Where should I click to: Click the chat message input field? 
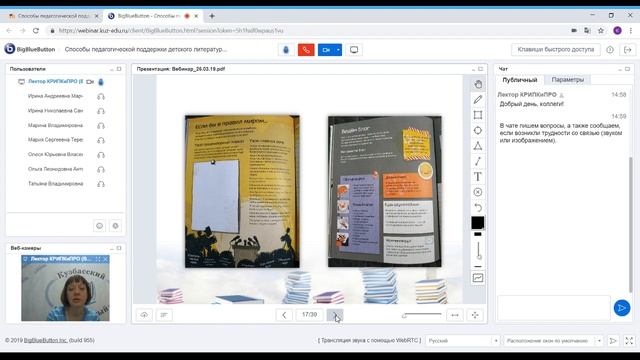point(553,308)
